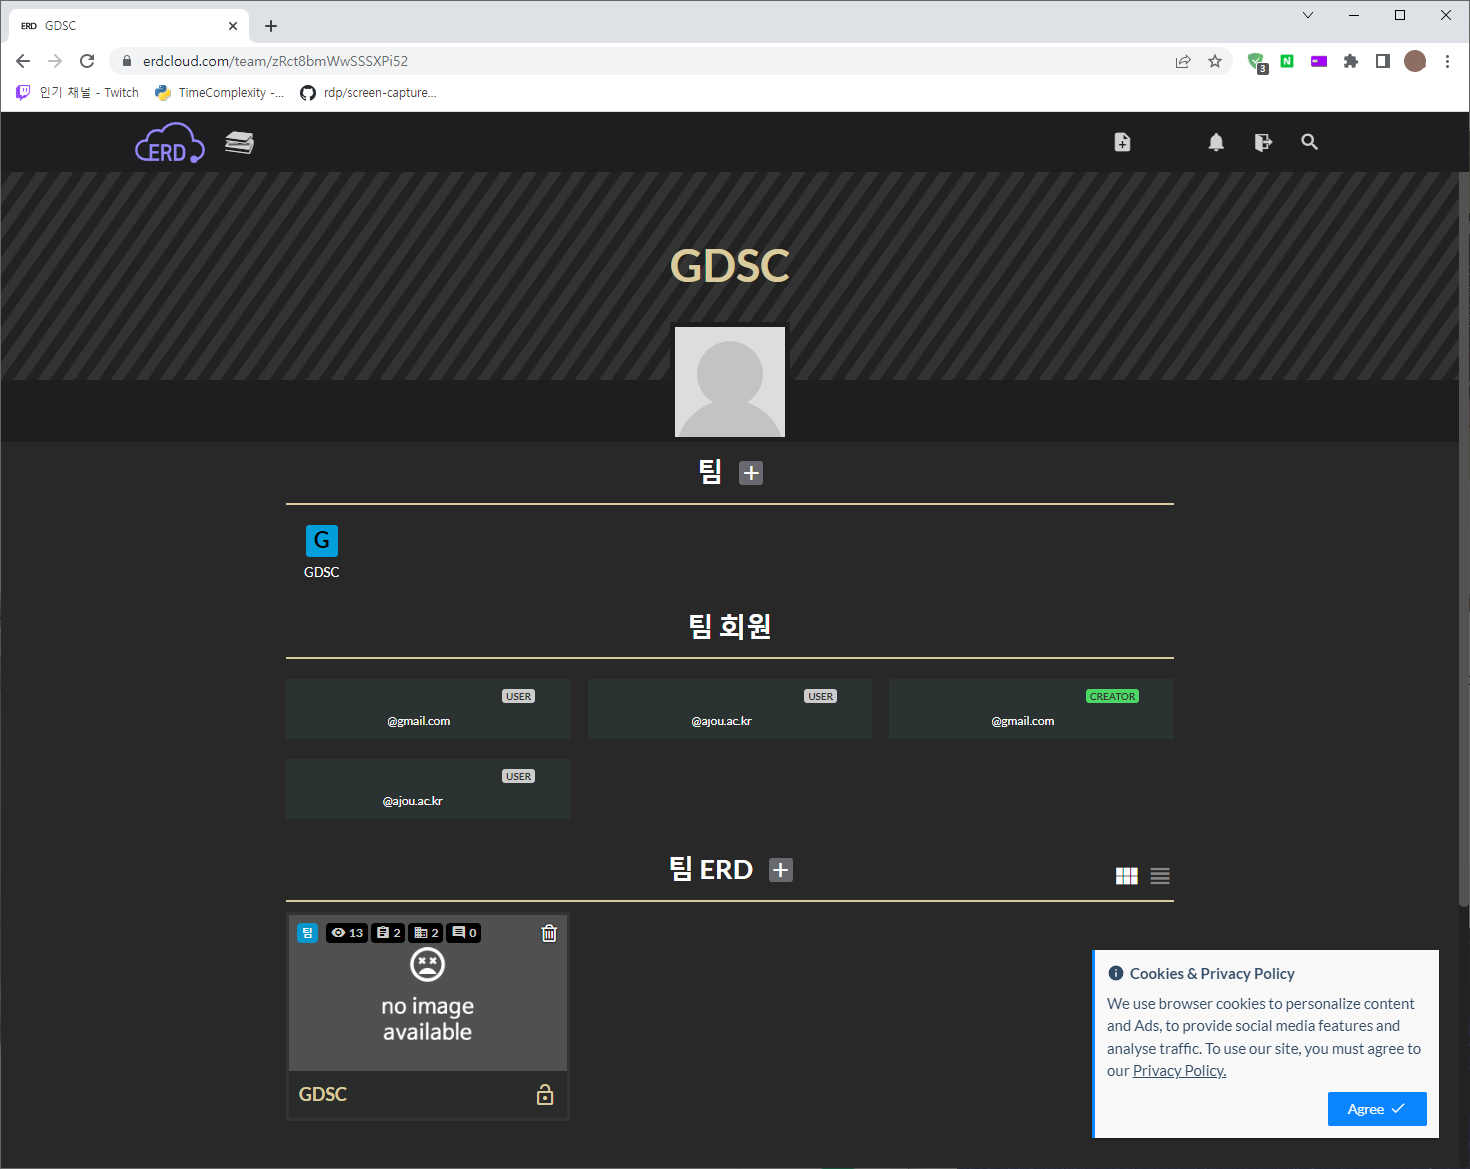Image resolution: width=1470 pixels, height=1169 pixels.
Task: Open search magnifier in site header
Action: click(1309, 142)
